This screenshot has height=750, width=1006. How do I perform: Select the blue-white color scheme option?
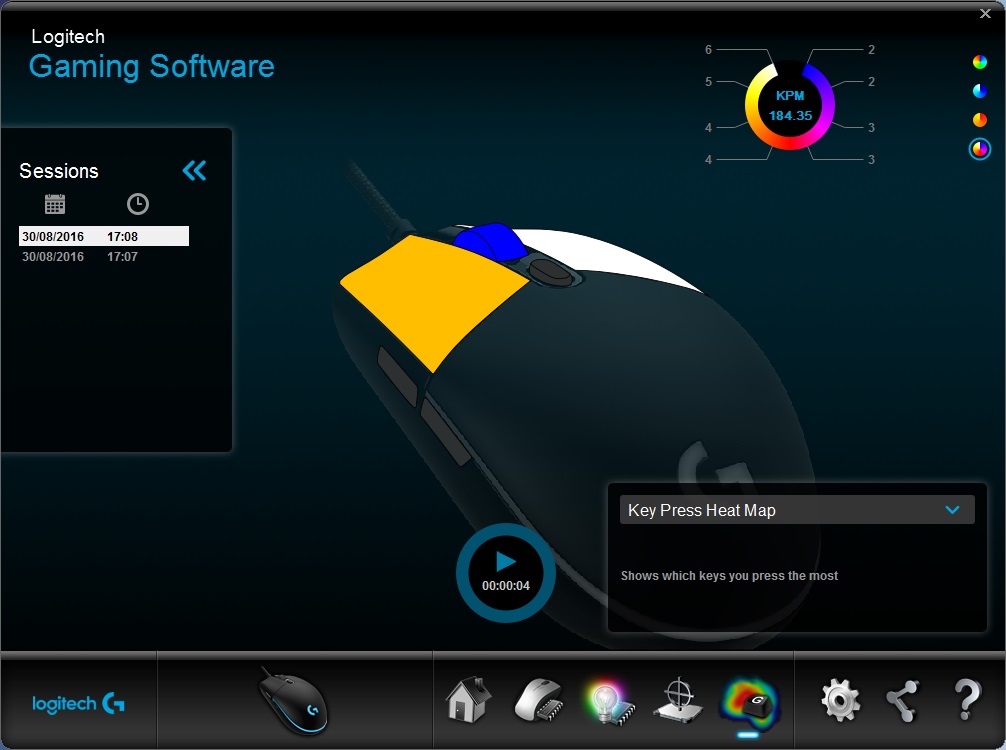click(980, 90)
